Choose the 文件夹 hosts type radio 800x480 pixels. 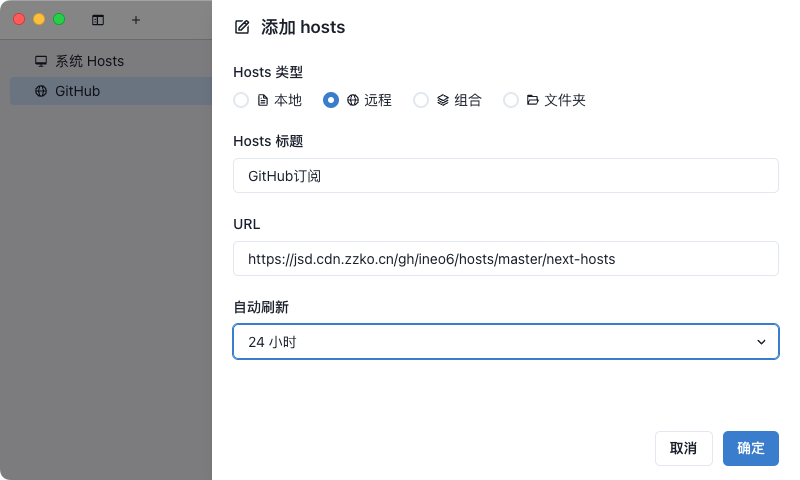click(x=511, y=100)
